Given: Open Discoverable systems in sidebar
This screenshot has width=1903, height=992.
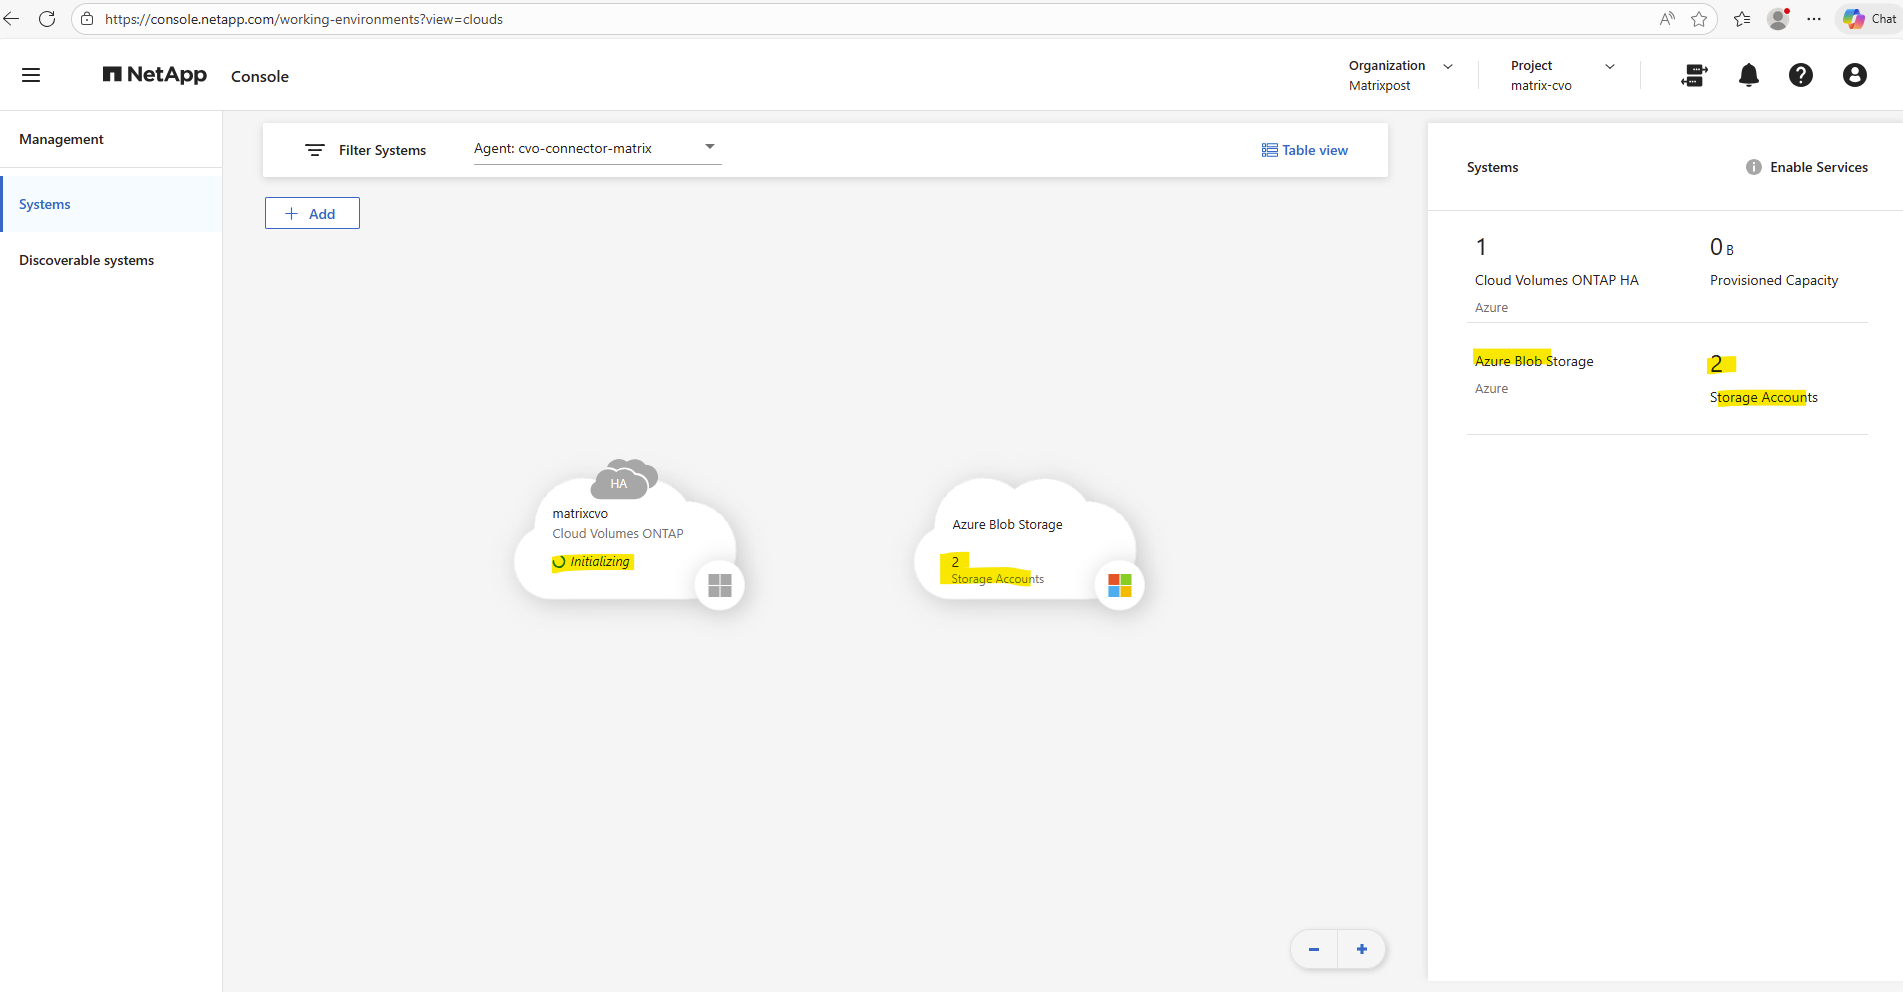Looking at the screenshot, I should pyautogui.click(x=86, y=260).
